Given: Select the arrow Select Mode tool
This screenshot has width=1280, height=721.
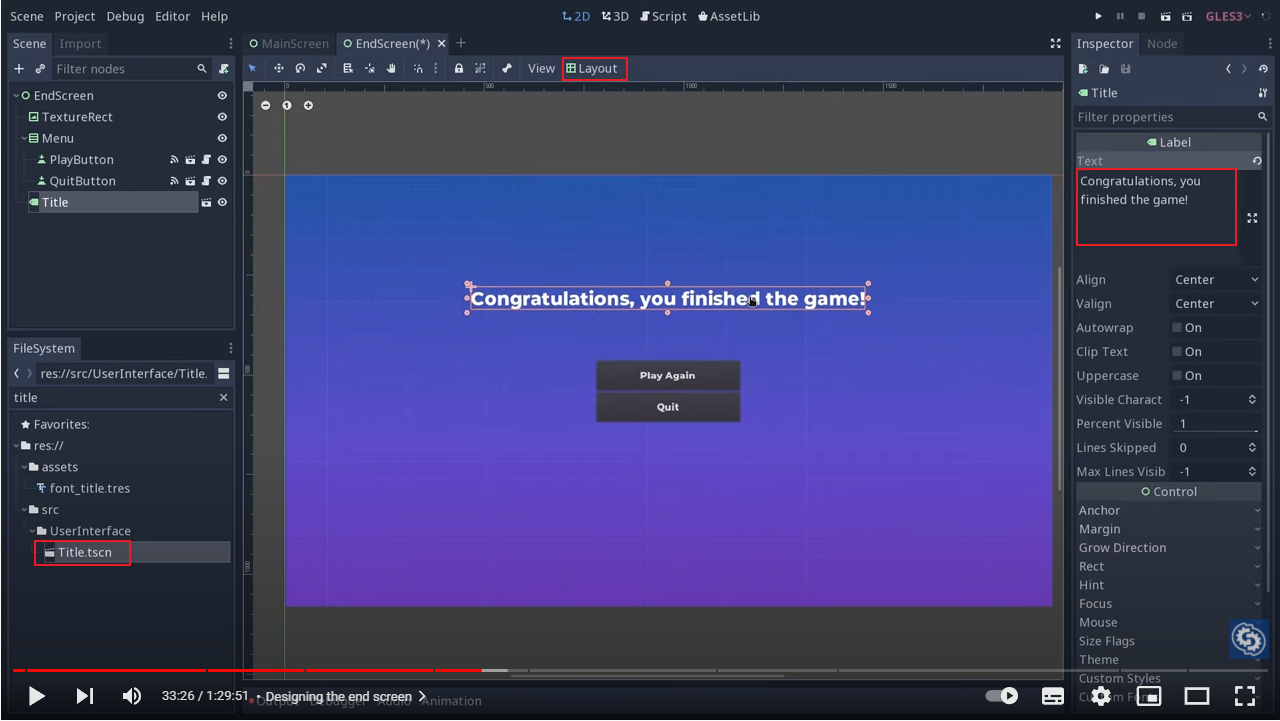Looking at the screenshot, I should [252, 68].
